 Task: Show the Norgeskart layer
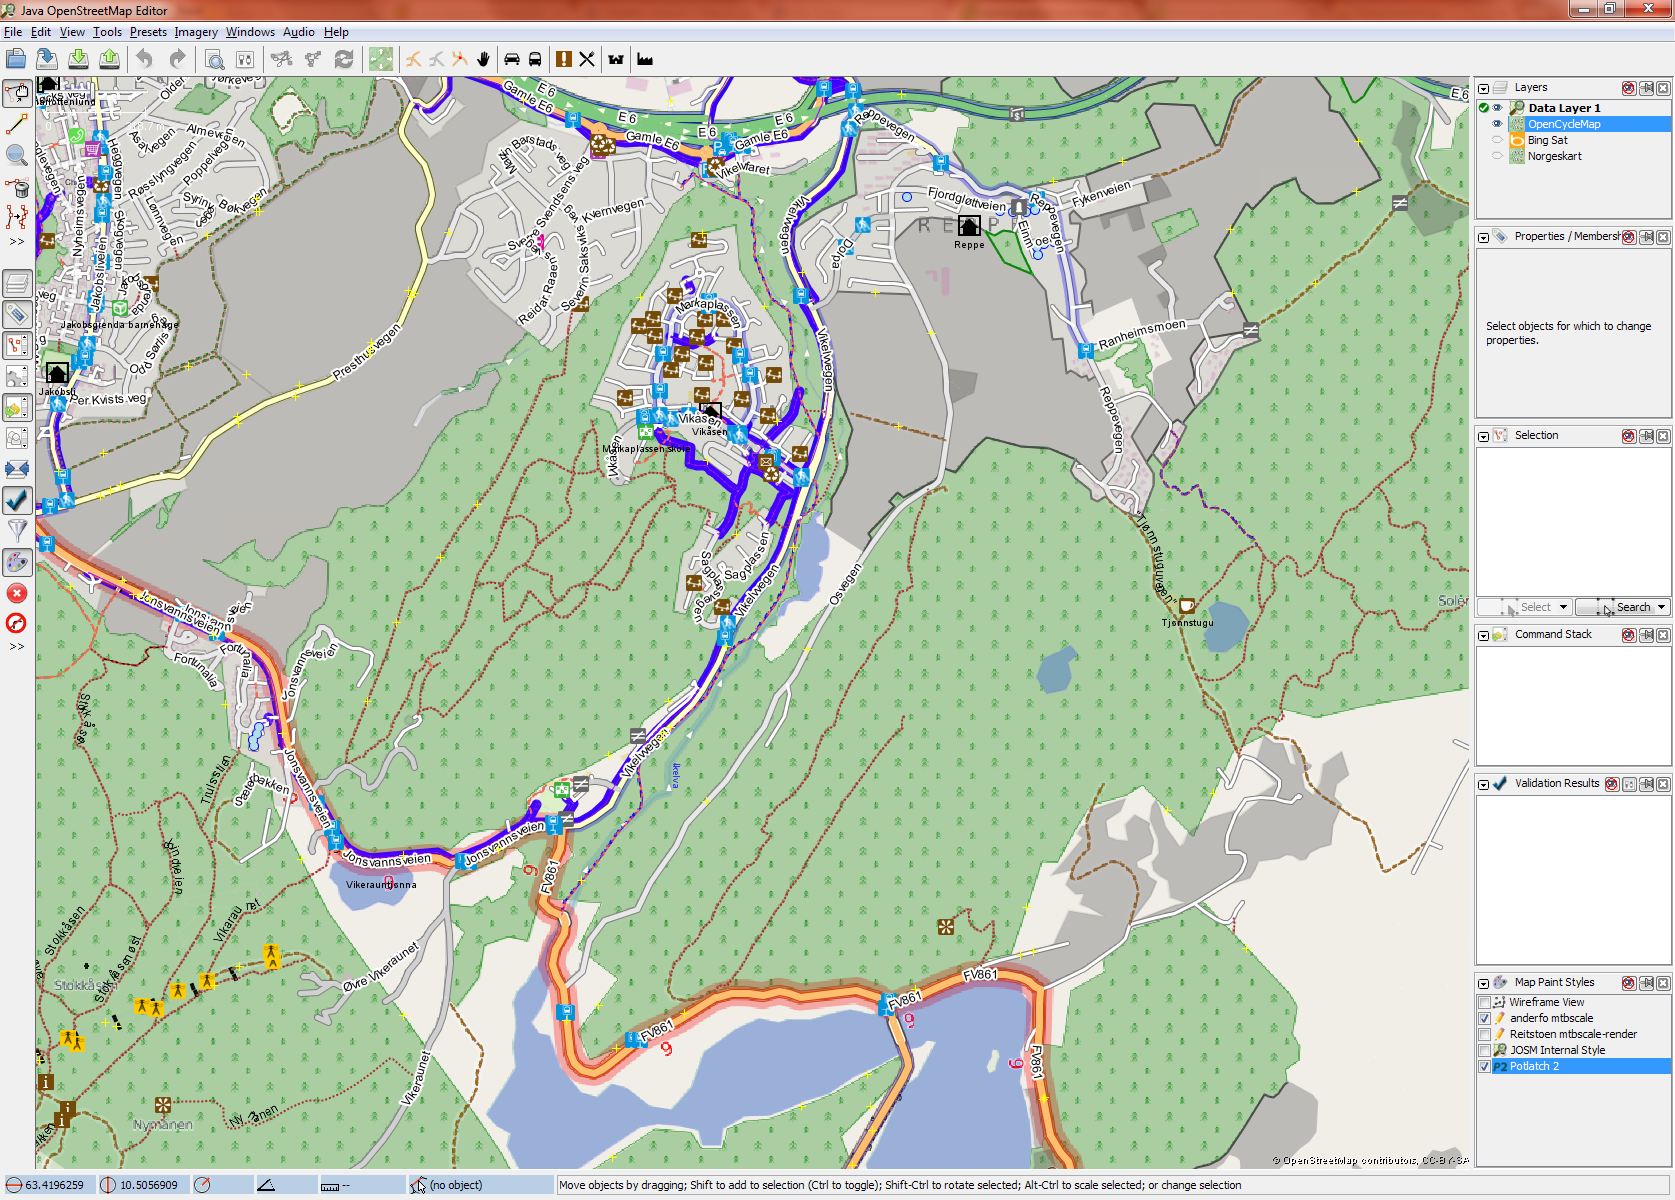pos(1498,156)
